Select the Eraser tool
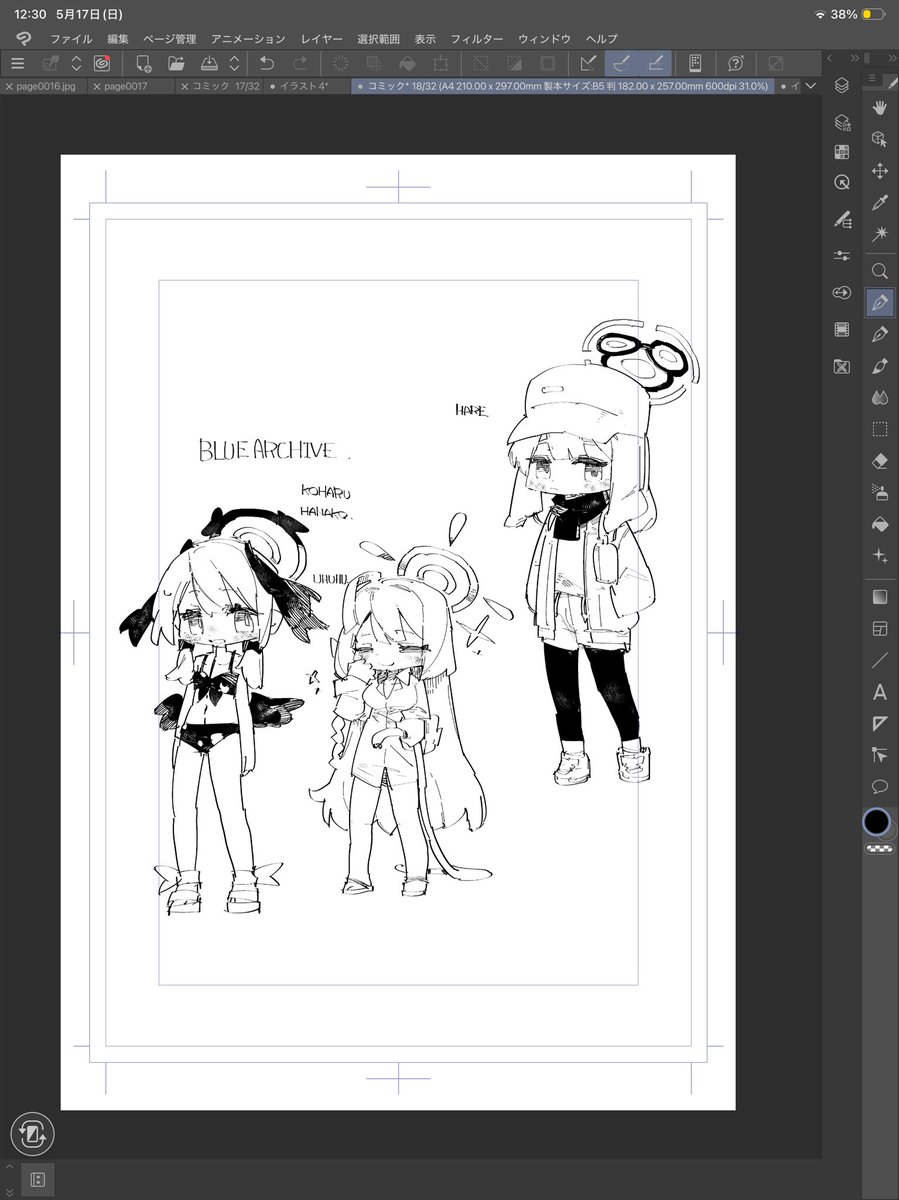 [880, 461]
